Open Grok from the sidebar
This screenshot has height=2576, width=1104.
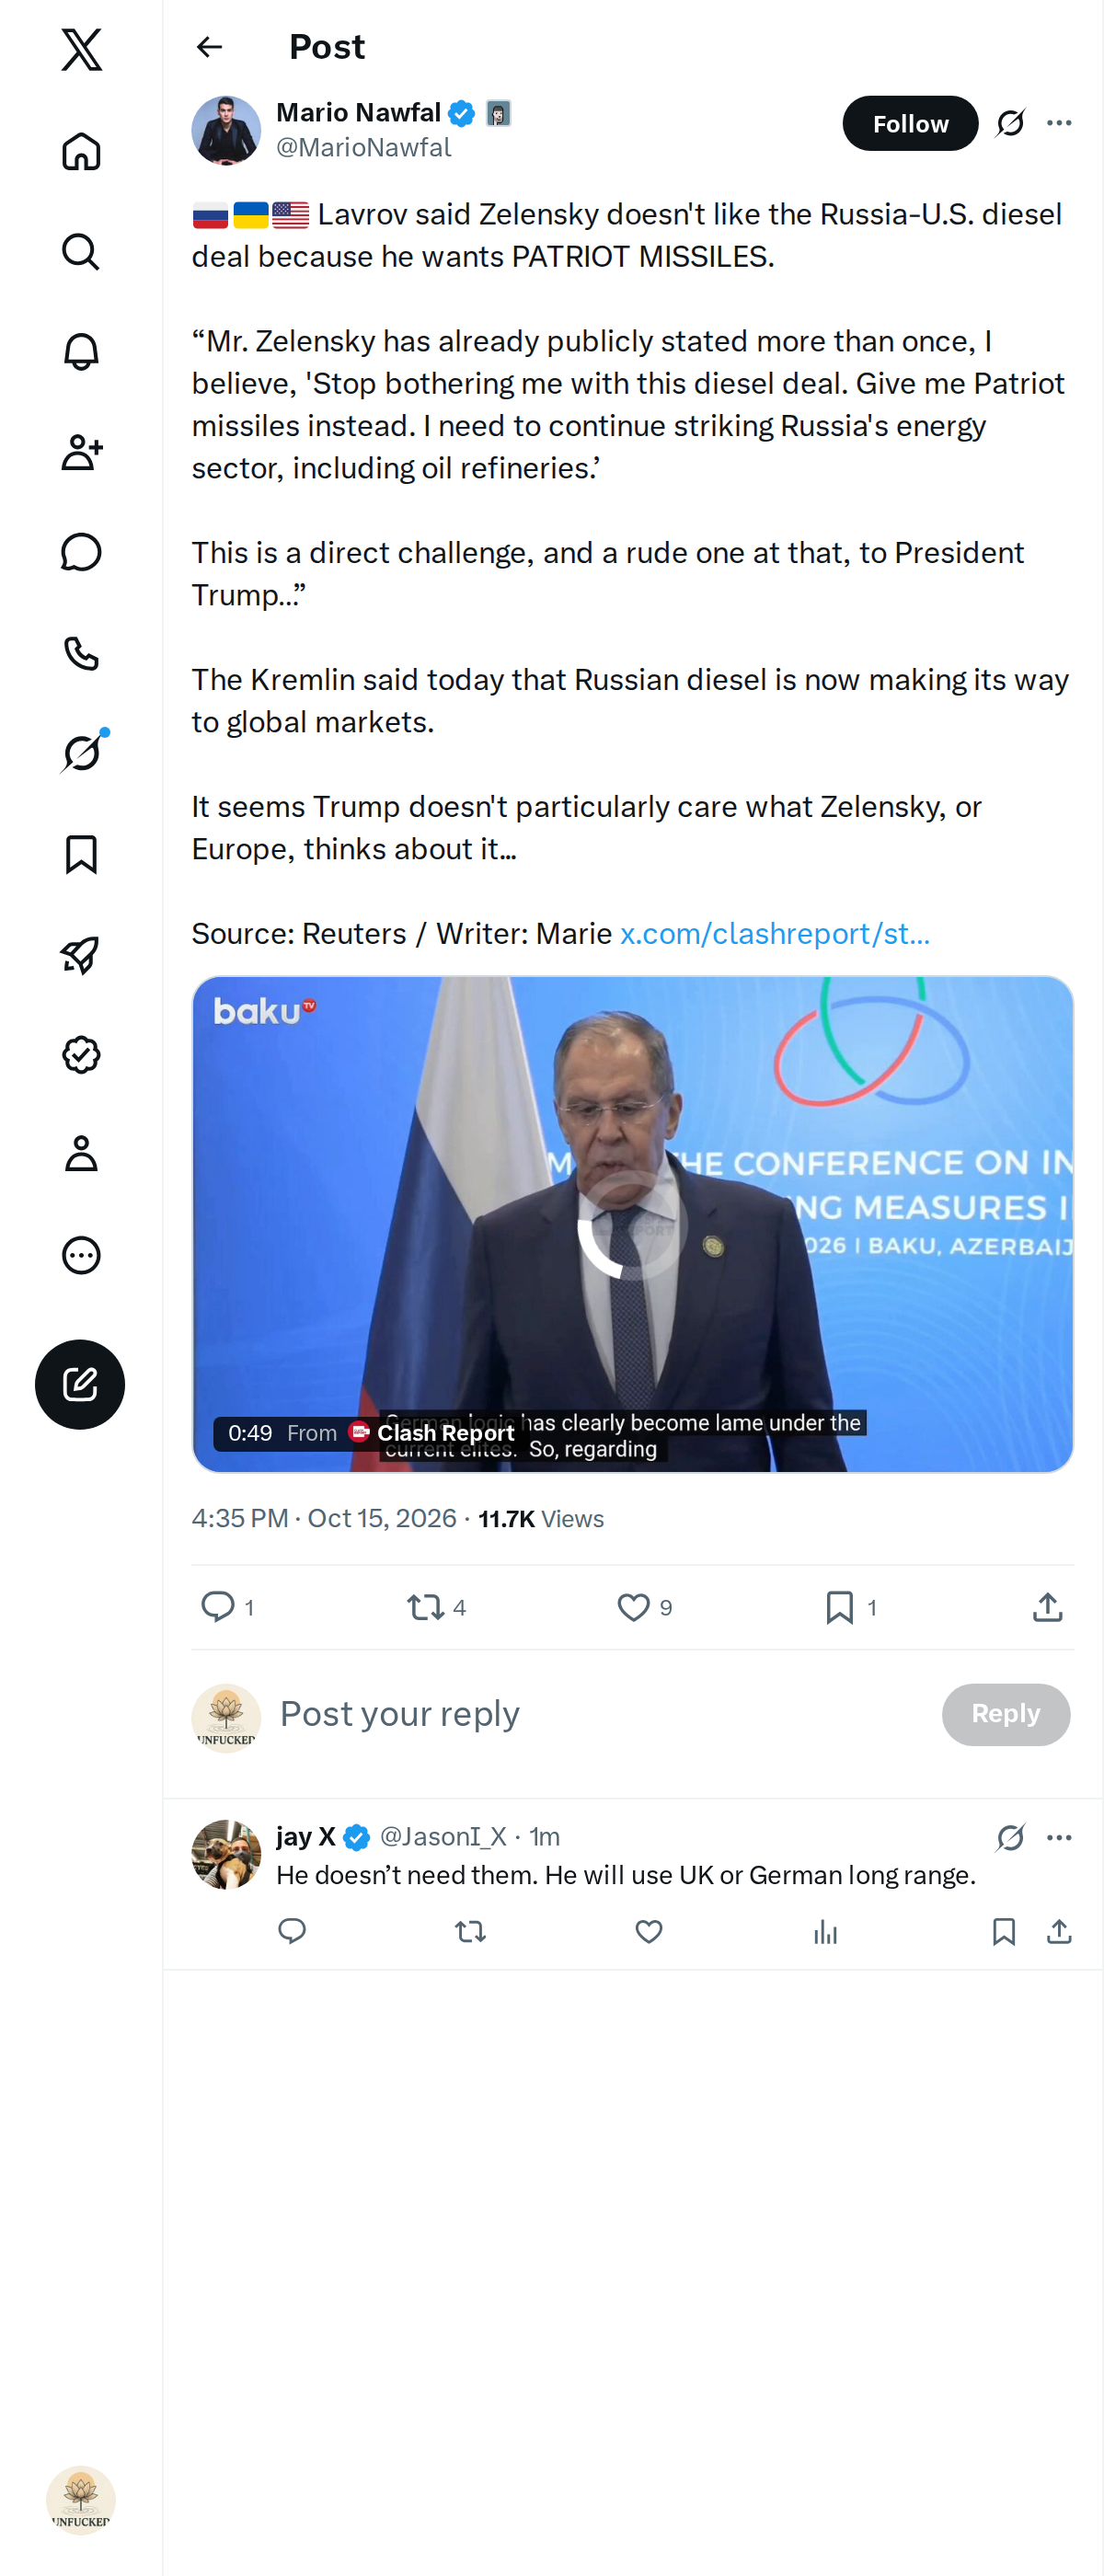pyautogui.click(x=81, y=753)
